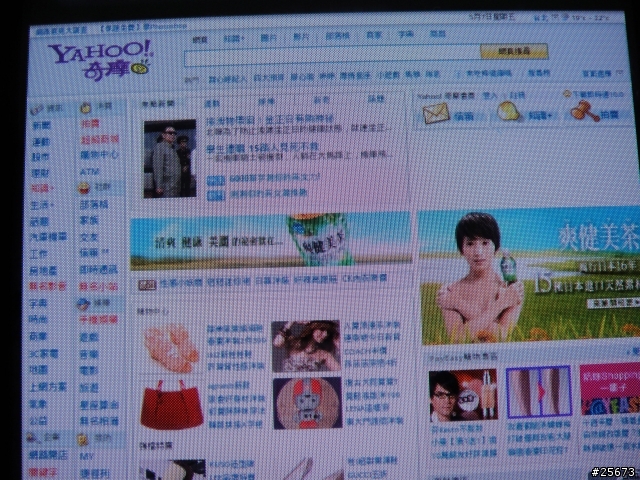This screenshot has height=480, width=640.
Task: Click 理財 in the left sidebar
Action: 40,173
